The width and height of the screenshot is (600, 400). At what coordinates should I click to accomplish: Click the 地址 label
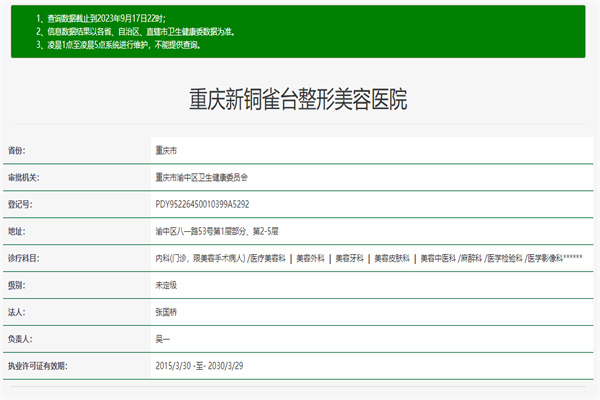16,231
